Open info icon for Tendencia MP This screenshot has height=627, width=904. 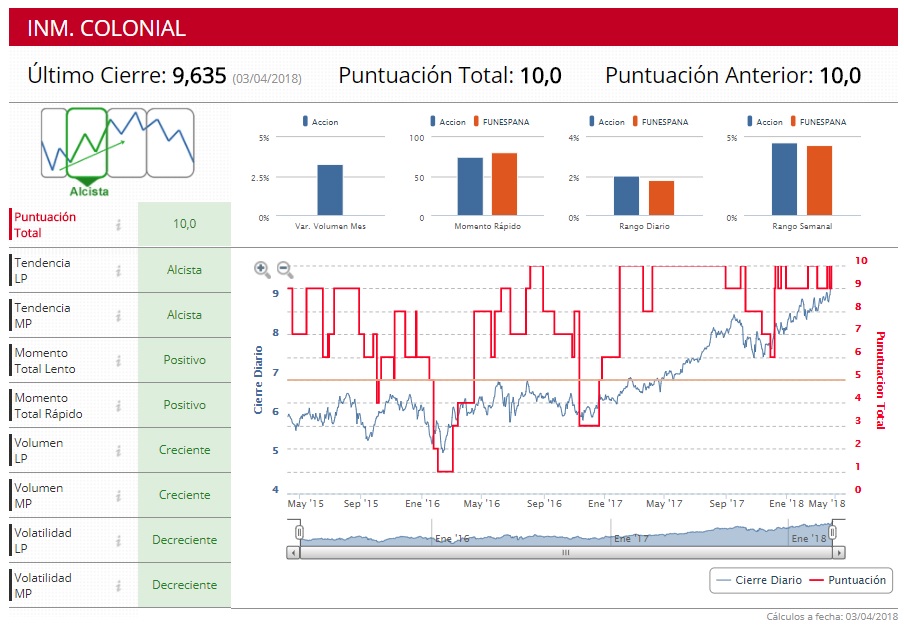pos(119,315)
